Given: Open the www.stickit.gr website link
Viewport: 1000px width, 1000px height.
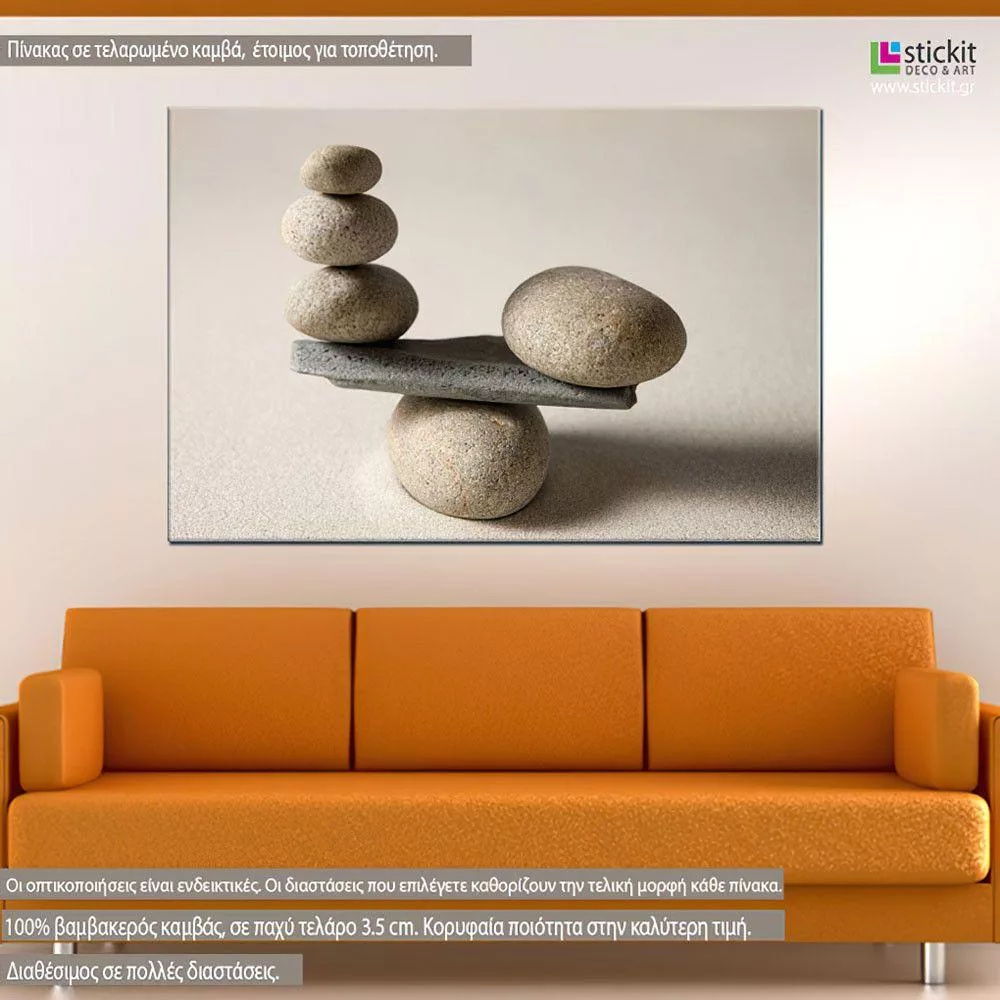Looking at the screenshot, I should click(922, 88).
